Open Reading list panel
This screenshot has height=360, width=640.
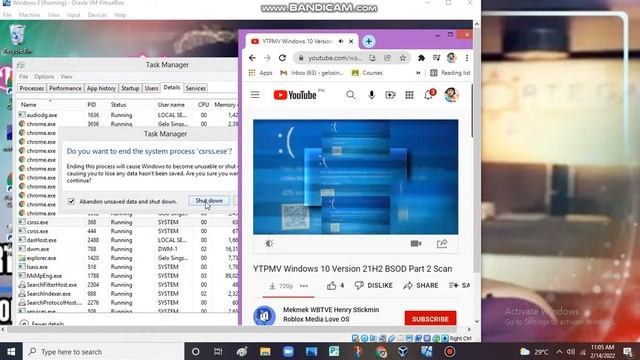pos(450,73)
